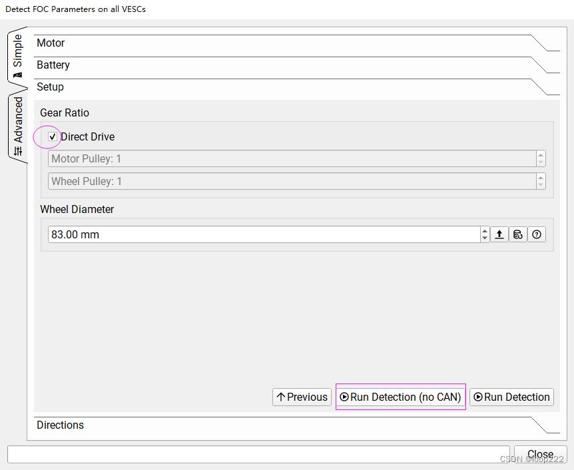Click the Previous button
The width and height of the screenshot is (574, 470).
[302, 397]
